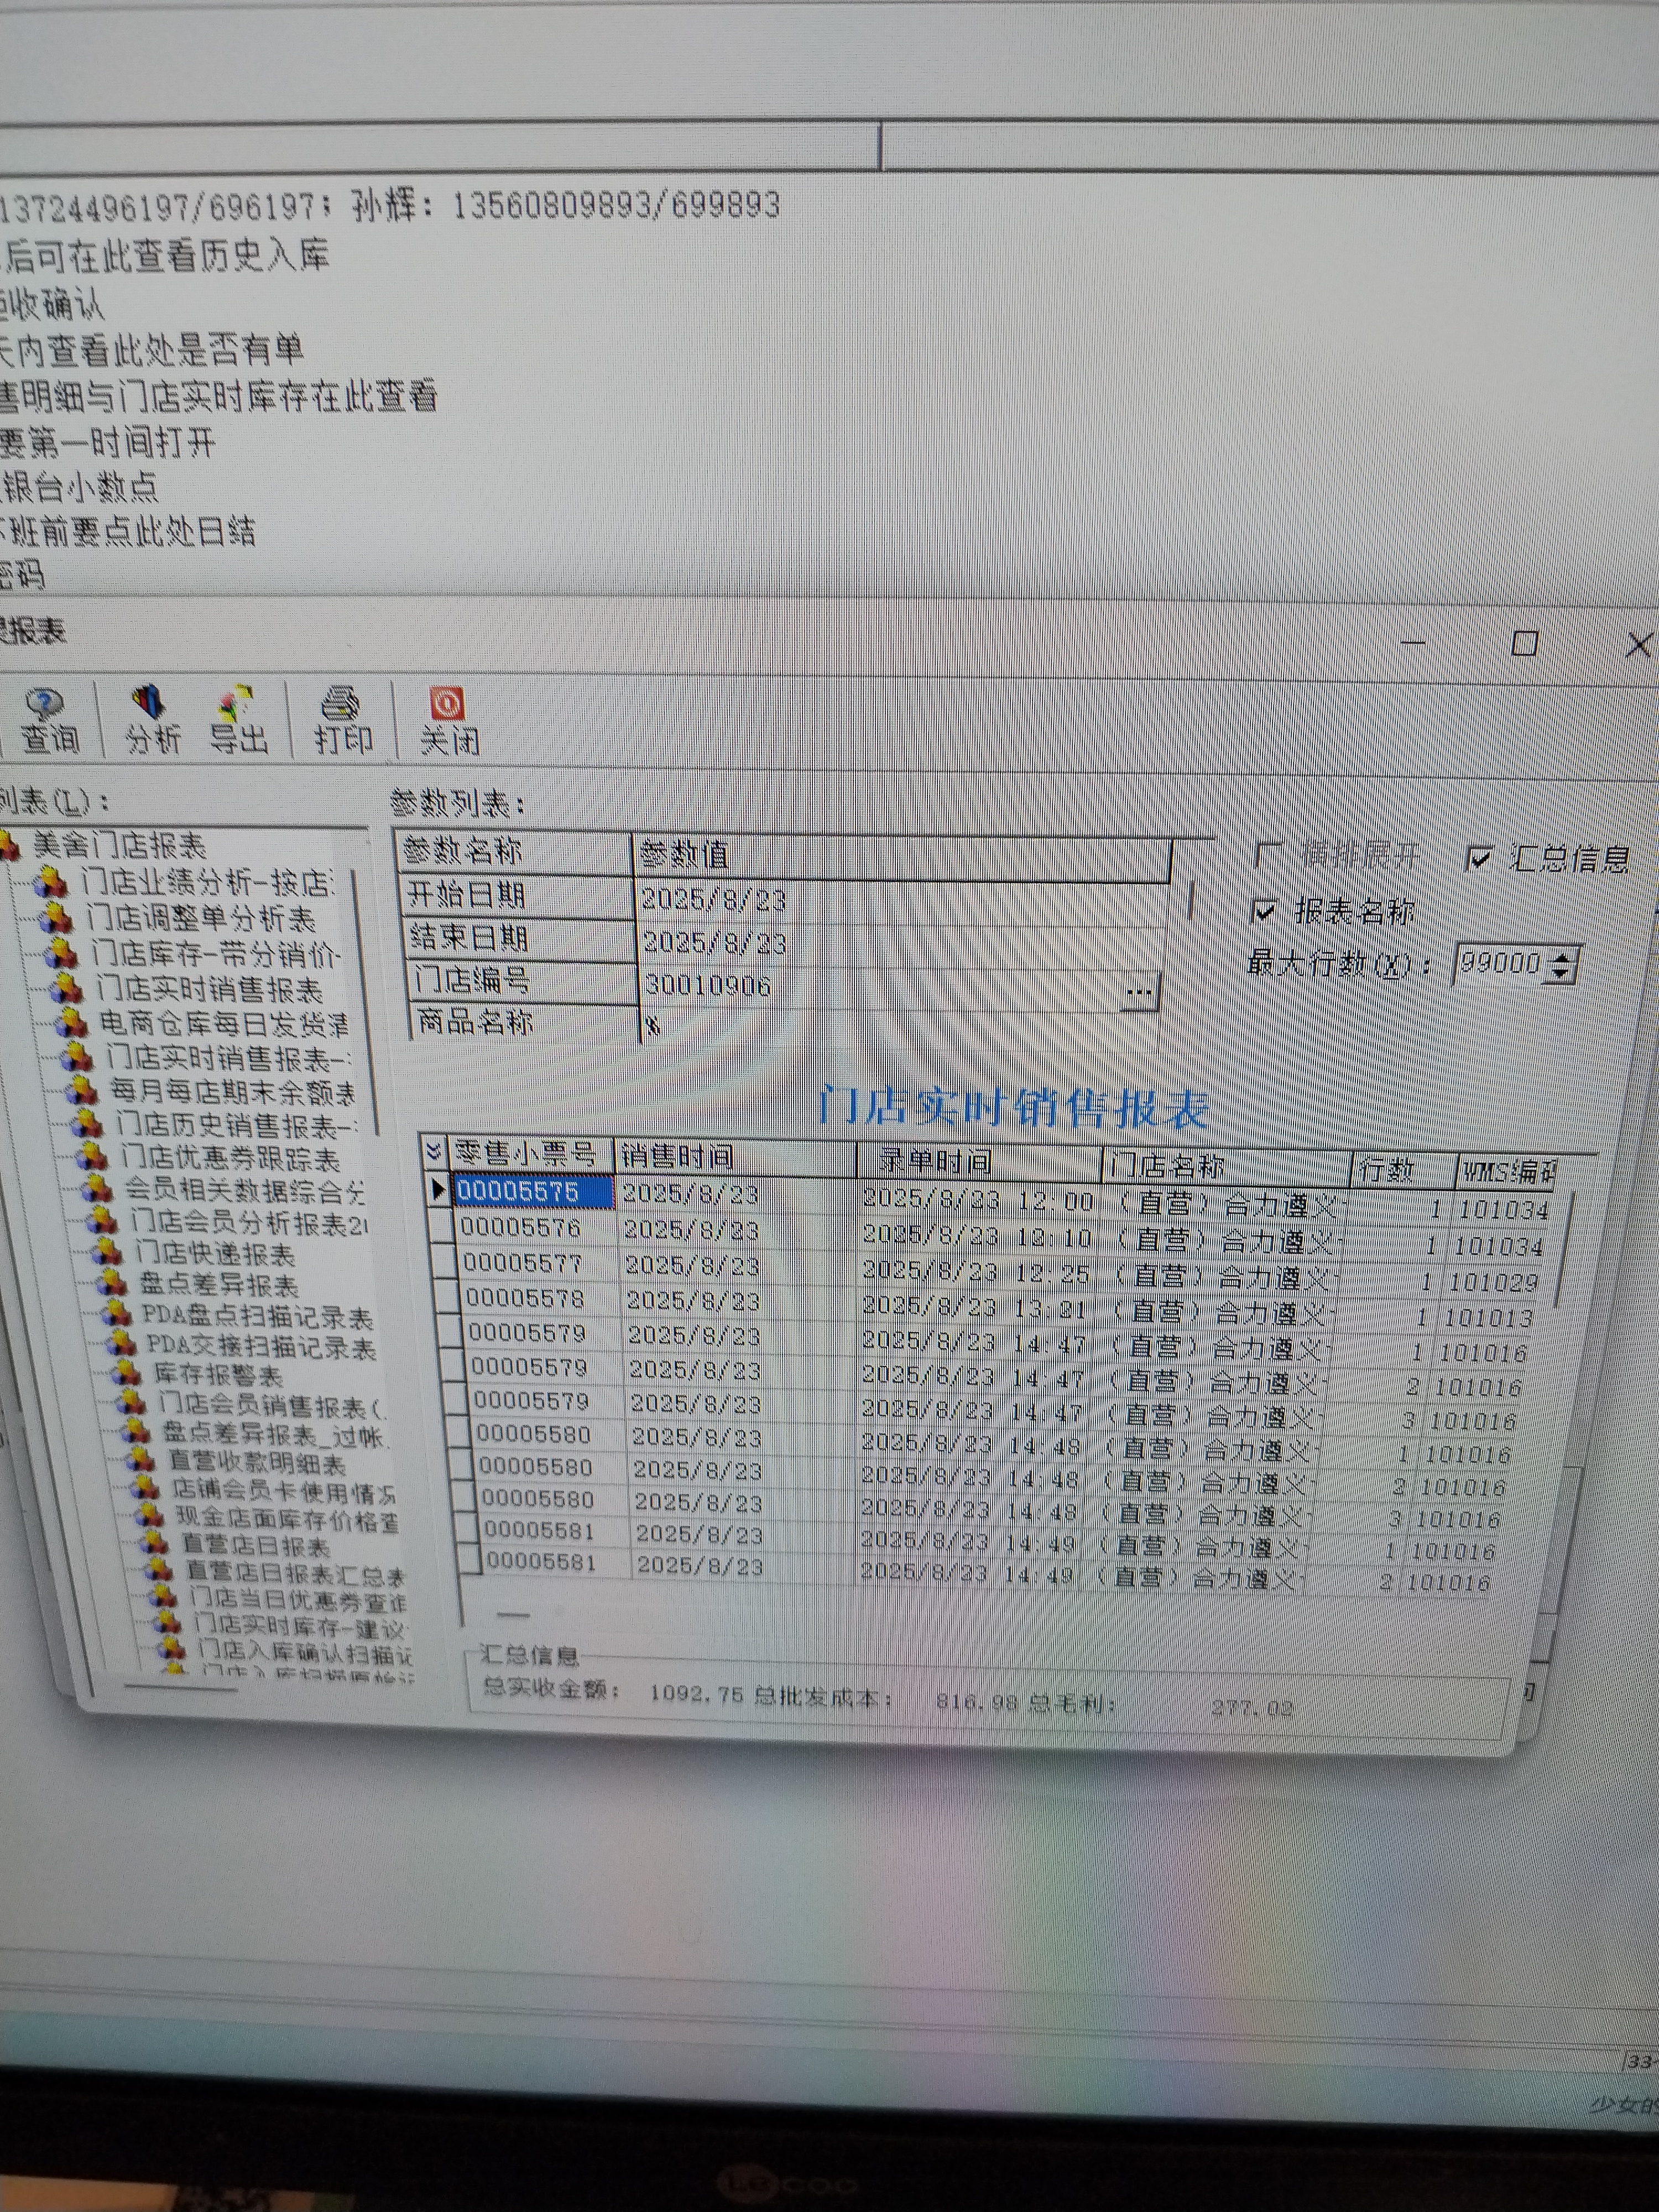The height and width of the screenshot is (2212, 1659).
Task: Select the 门店实时销售报表 report in tree
Action: pyautogui.click(x=208, y=989)
